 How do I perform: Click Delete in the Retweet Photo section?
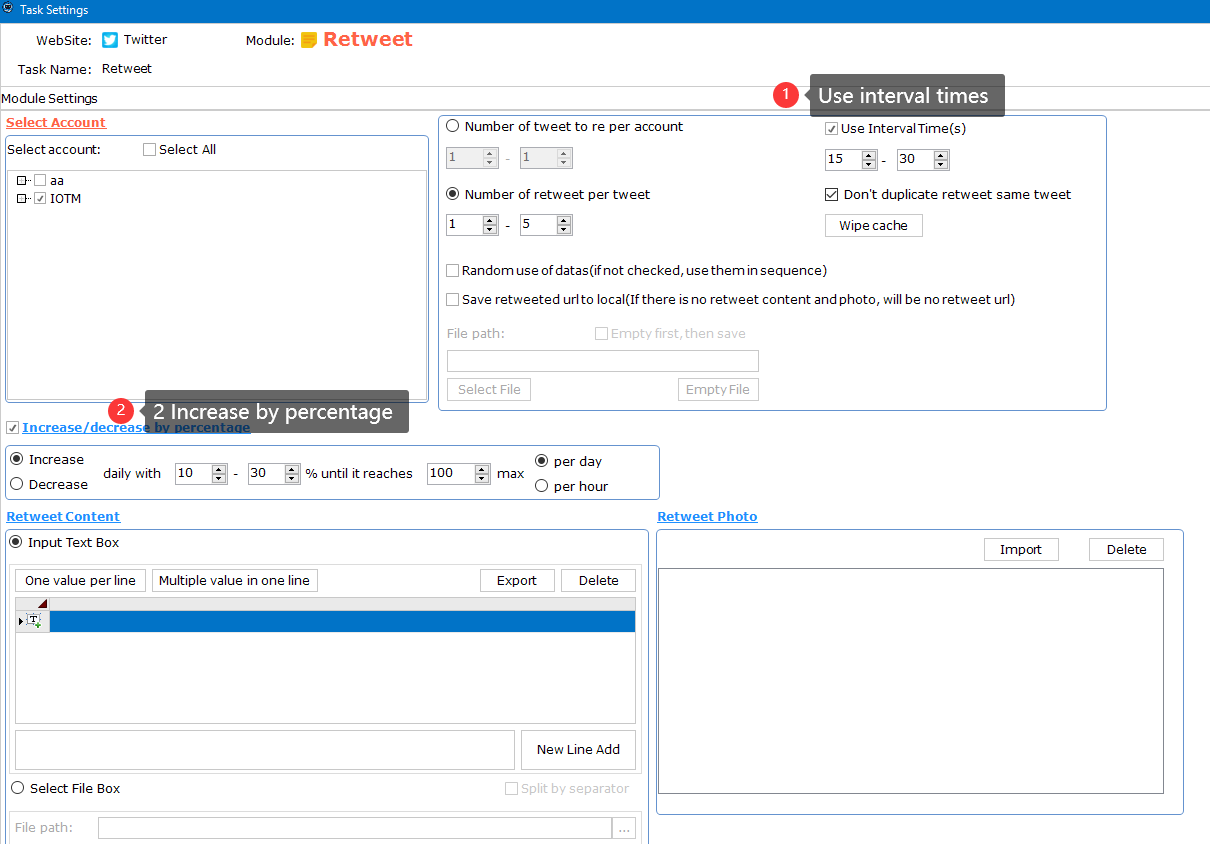[x=1126, y=549]
